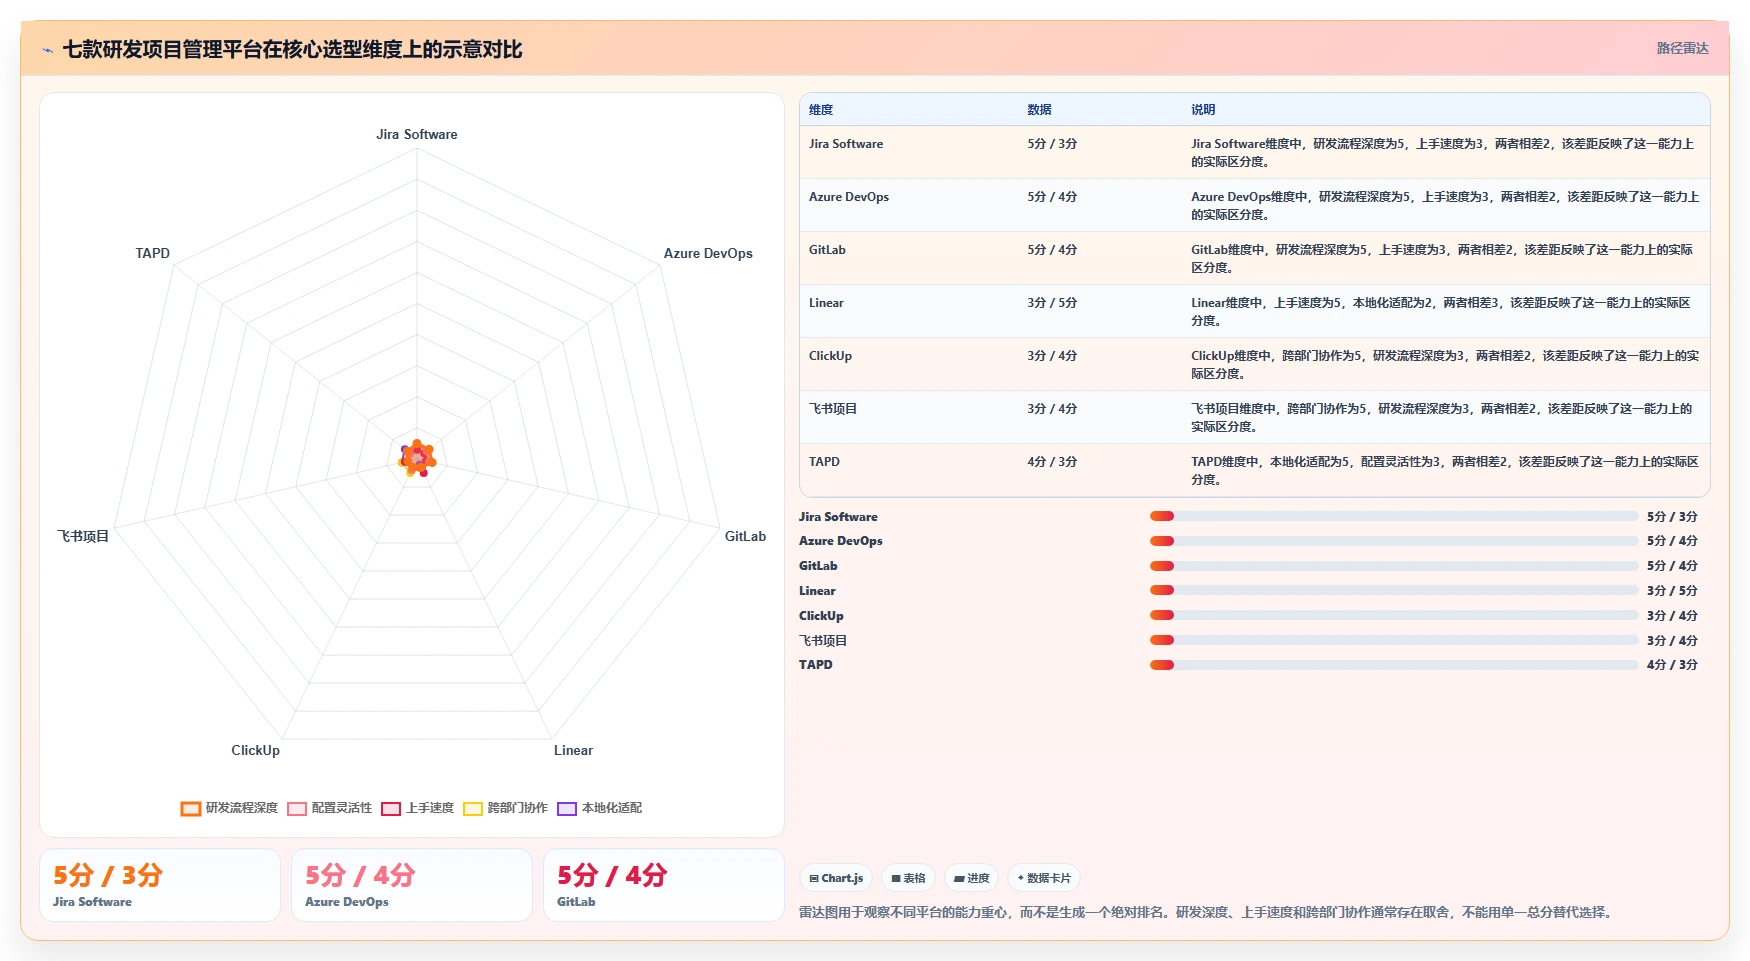
Task: Click the 数据 column header
Action: click(1039, 110)
